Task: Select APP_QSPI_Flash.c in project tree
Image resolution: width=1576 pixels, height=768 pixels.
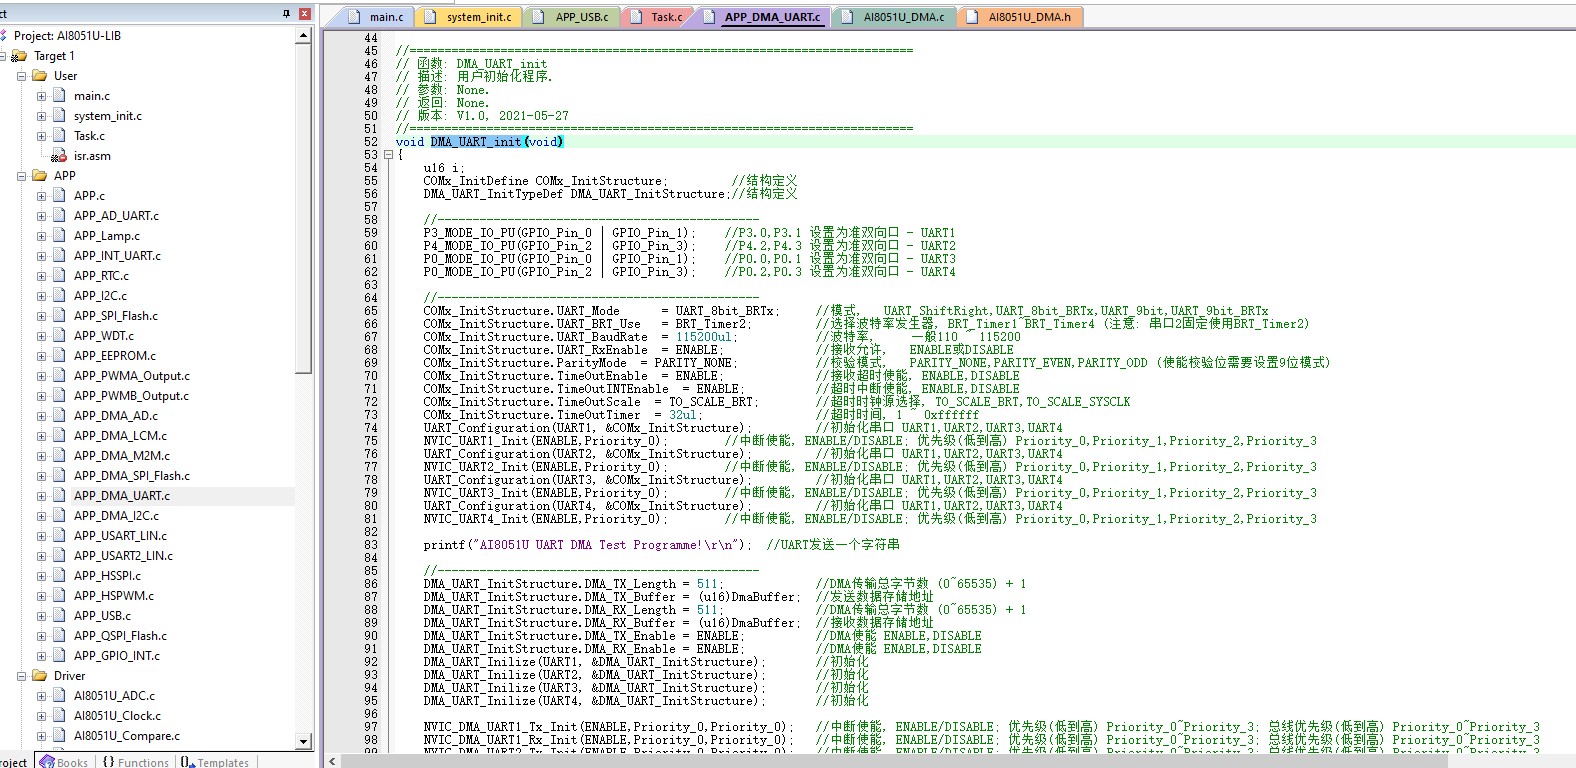Action: click(120, 636)
